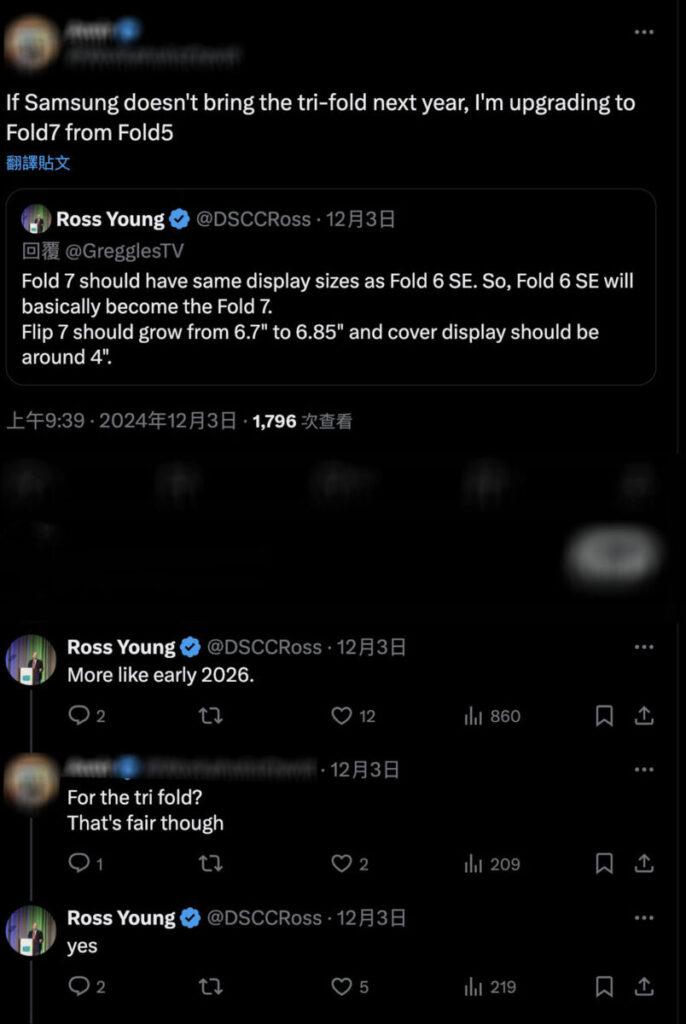Viewport: 686px width, 1024px height.
Task: Bookmark the "yes" reply
Action: pyautogui.click(x=604, y=987)
